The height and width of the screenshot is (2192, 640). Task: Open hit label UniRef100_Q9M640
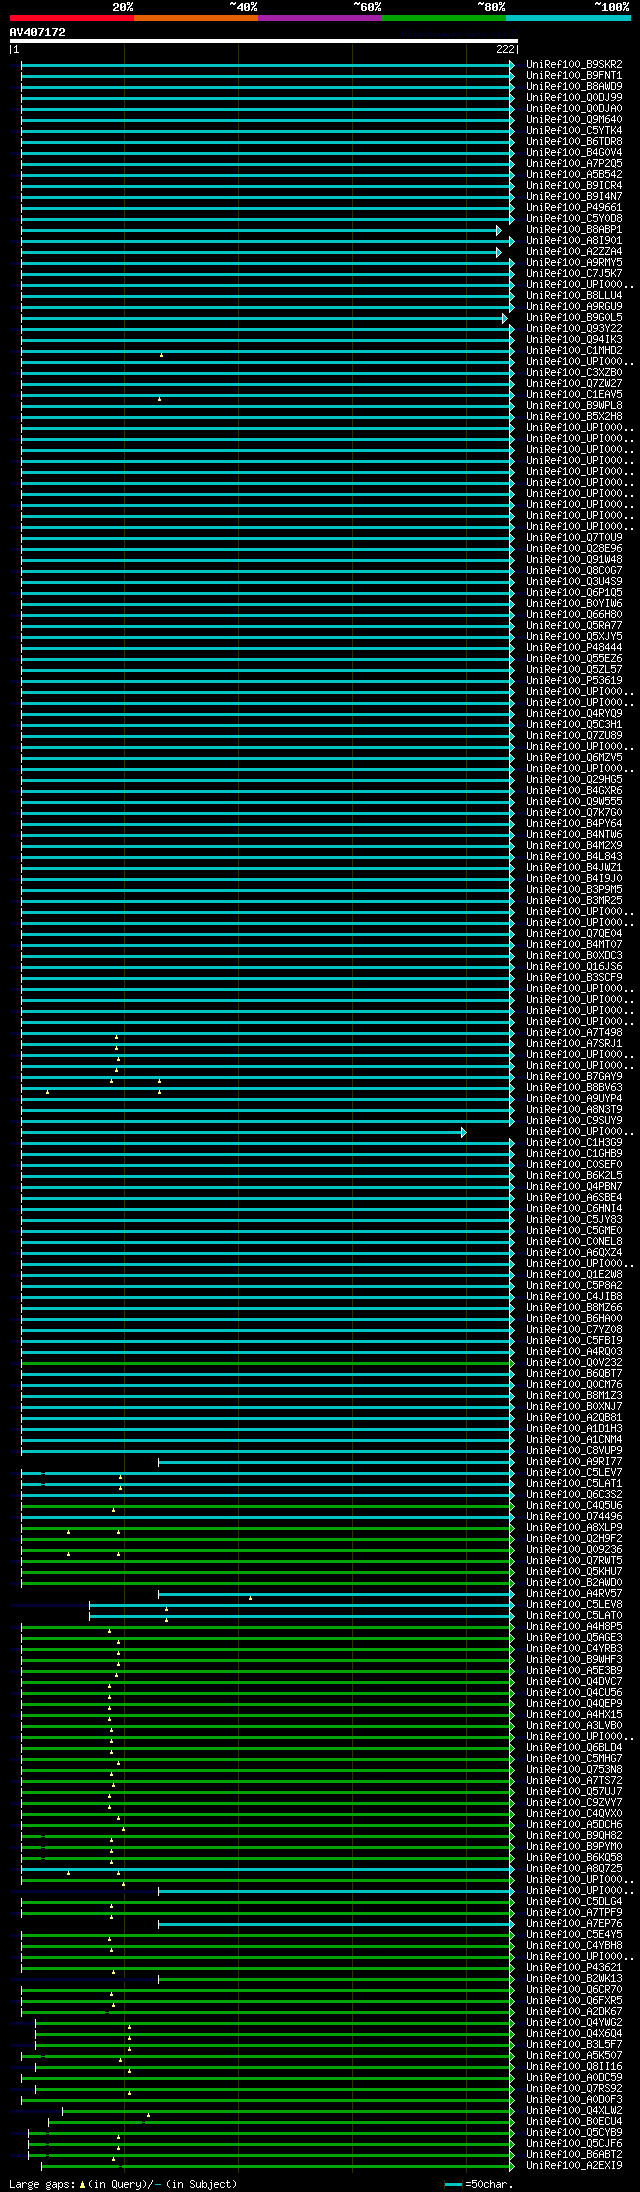(x=574, y=120)
